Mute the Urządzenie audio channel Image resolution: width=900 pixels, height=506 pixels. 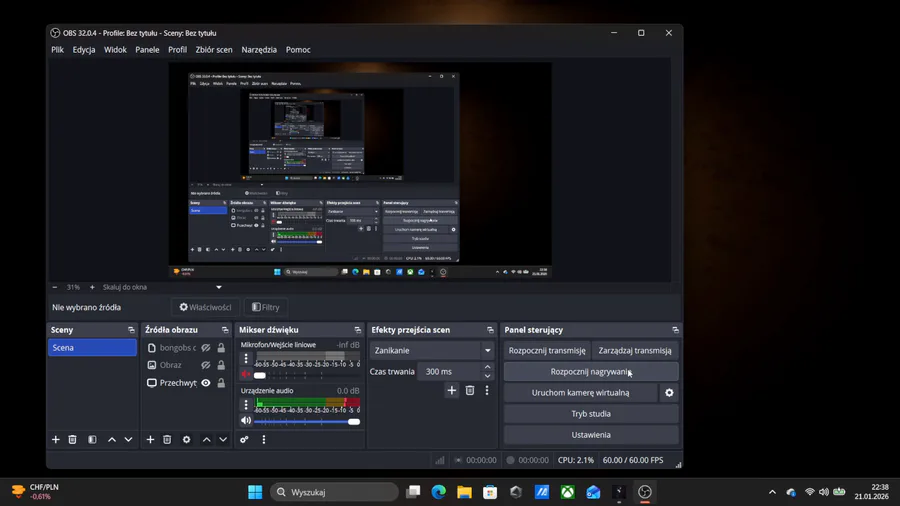[x=246, y=421]
